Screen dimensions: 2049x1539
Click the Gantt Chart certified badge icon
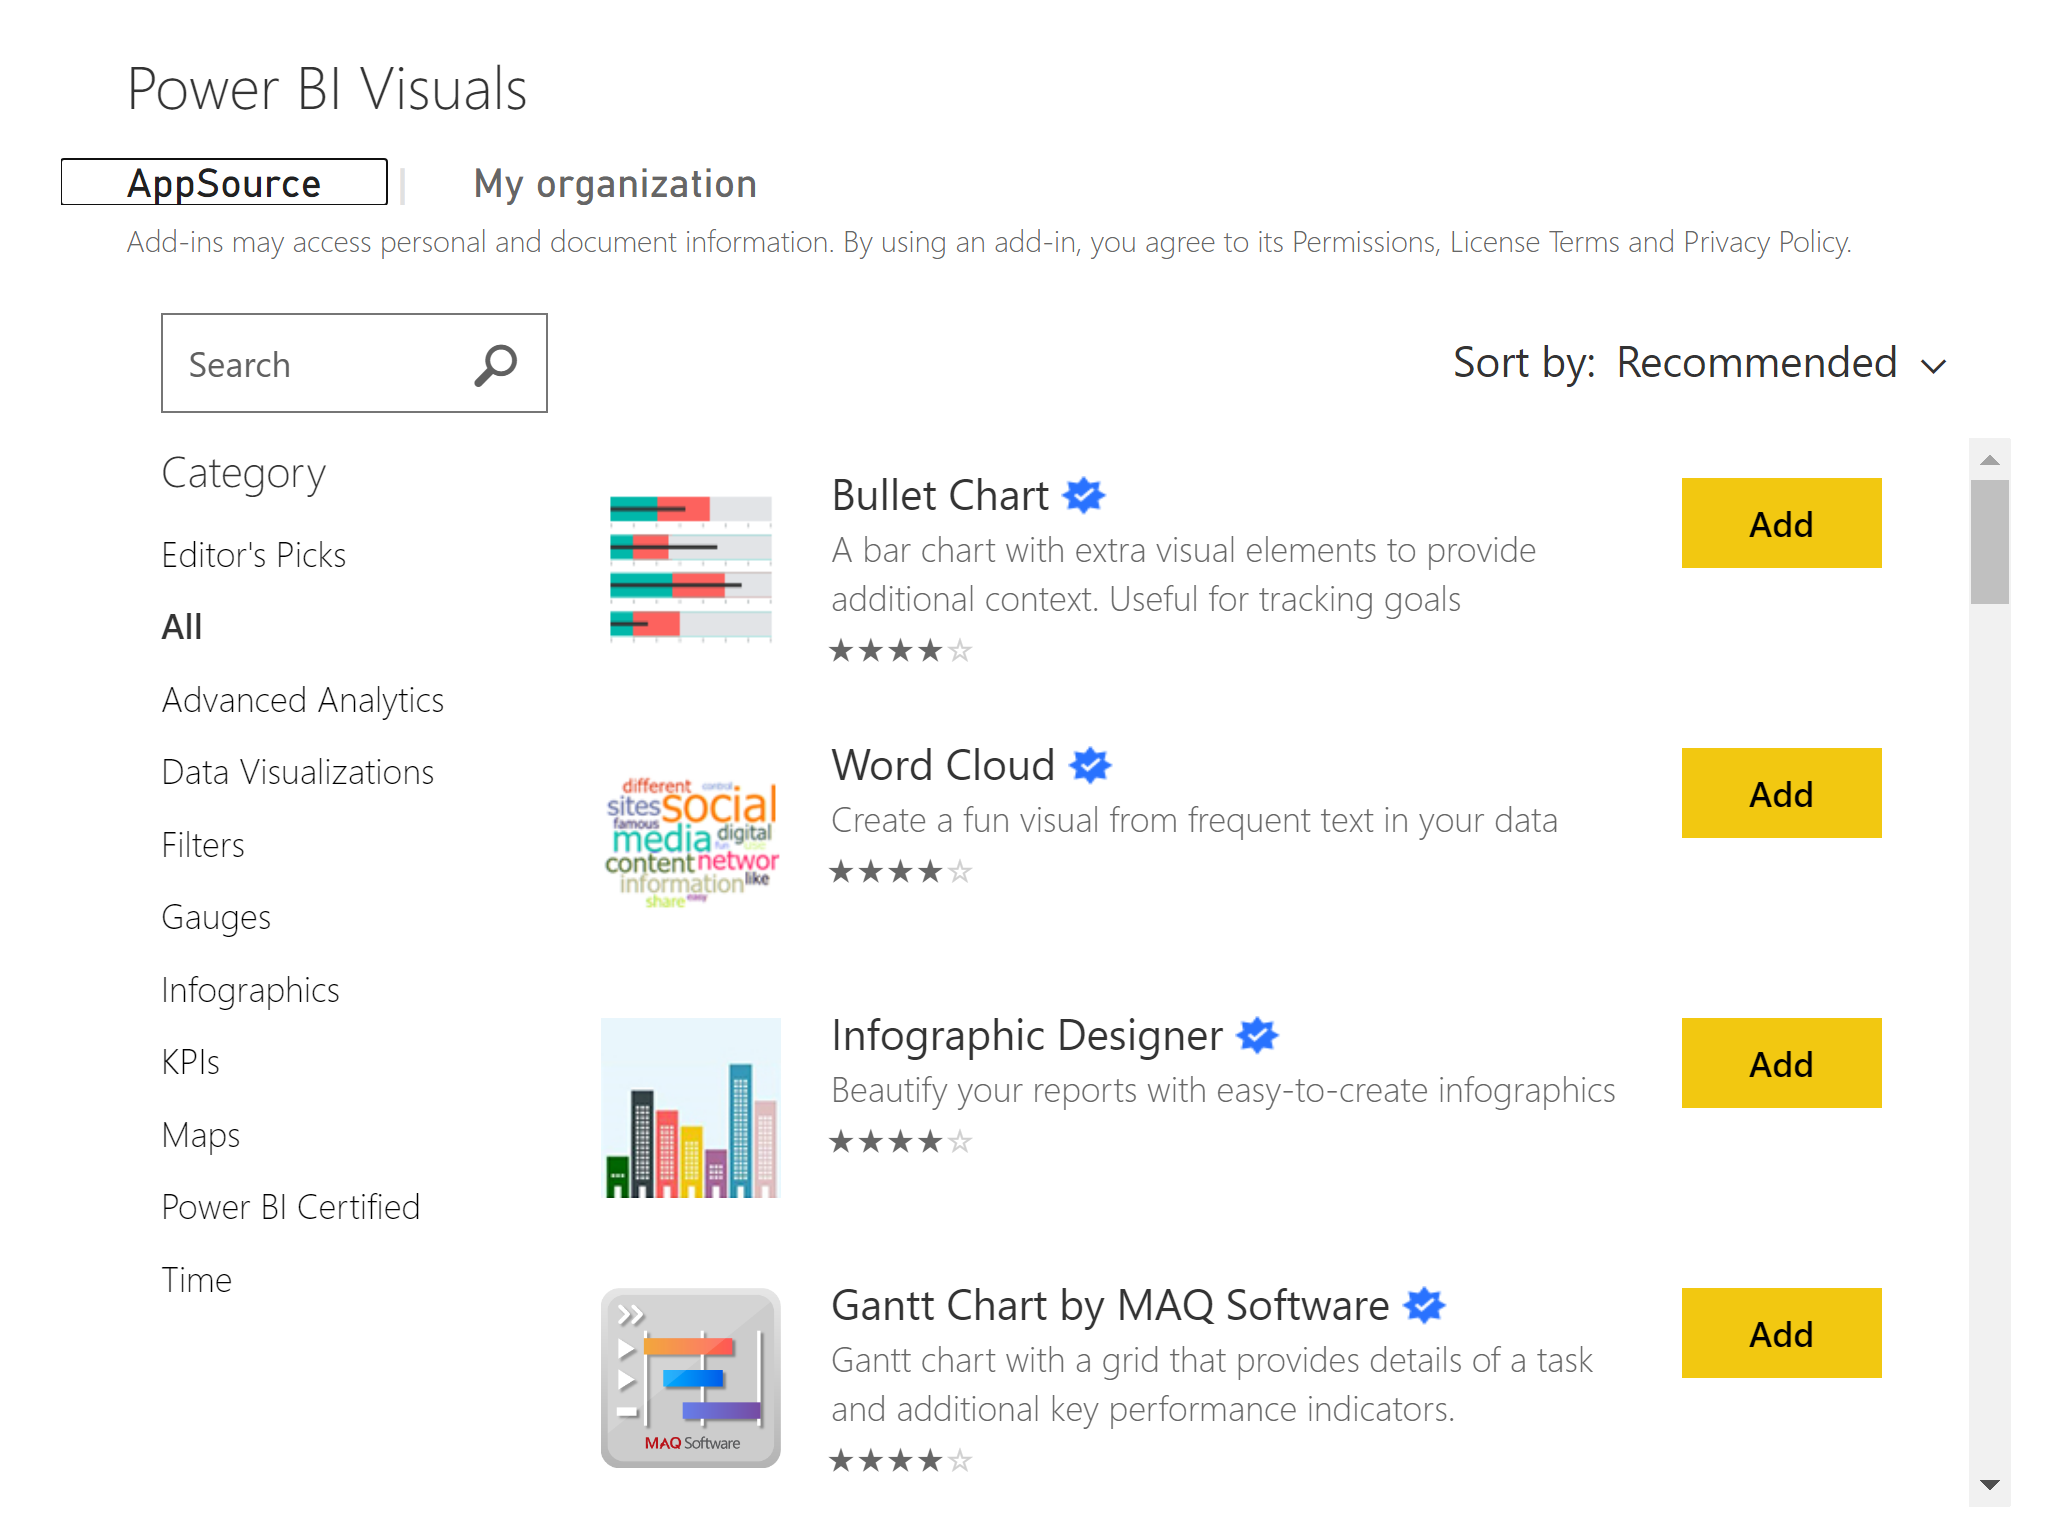[x=1424, y=1305]
